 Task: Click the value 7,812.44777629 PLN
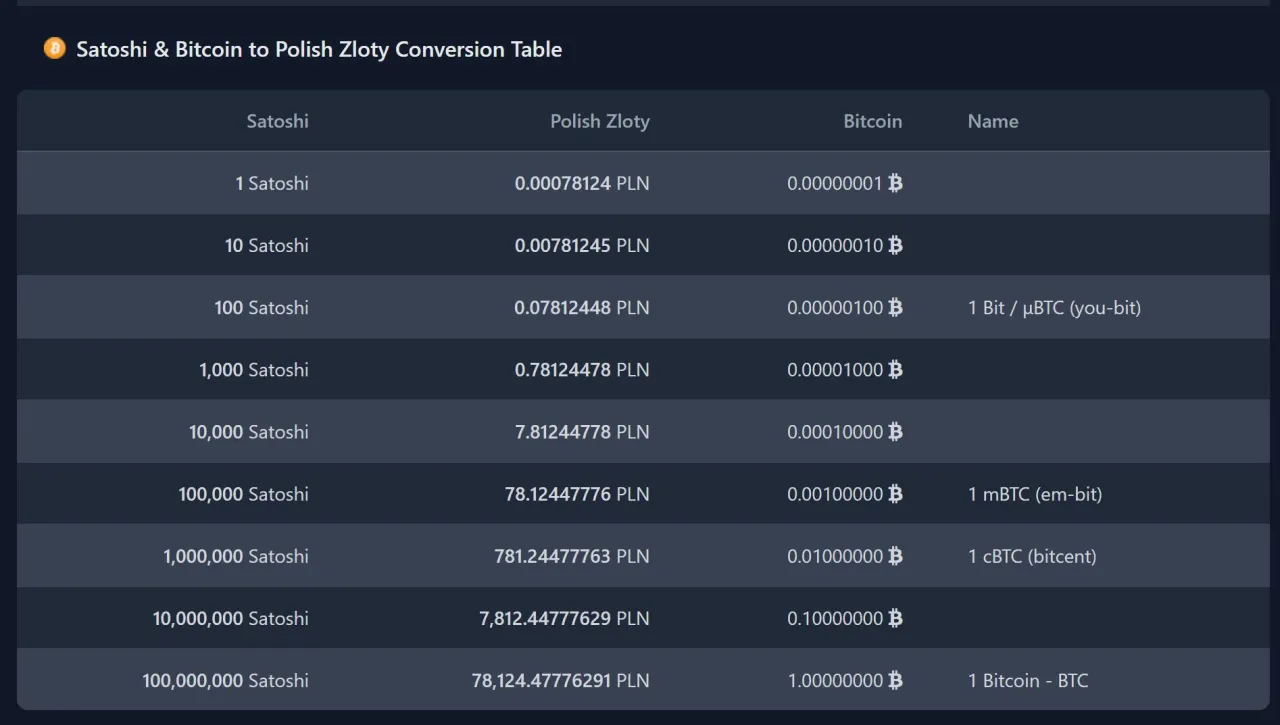(564, 618)
